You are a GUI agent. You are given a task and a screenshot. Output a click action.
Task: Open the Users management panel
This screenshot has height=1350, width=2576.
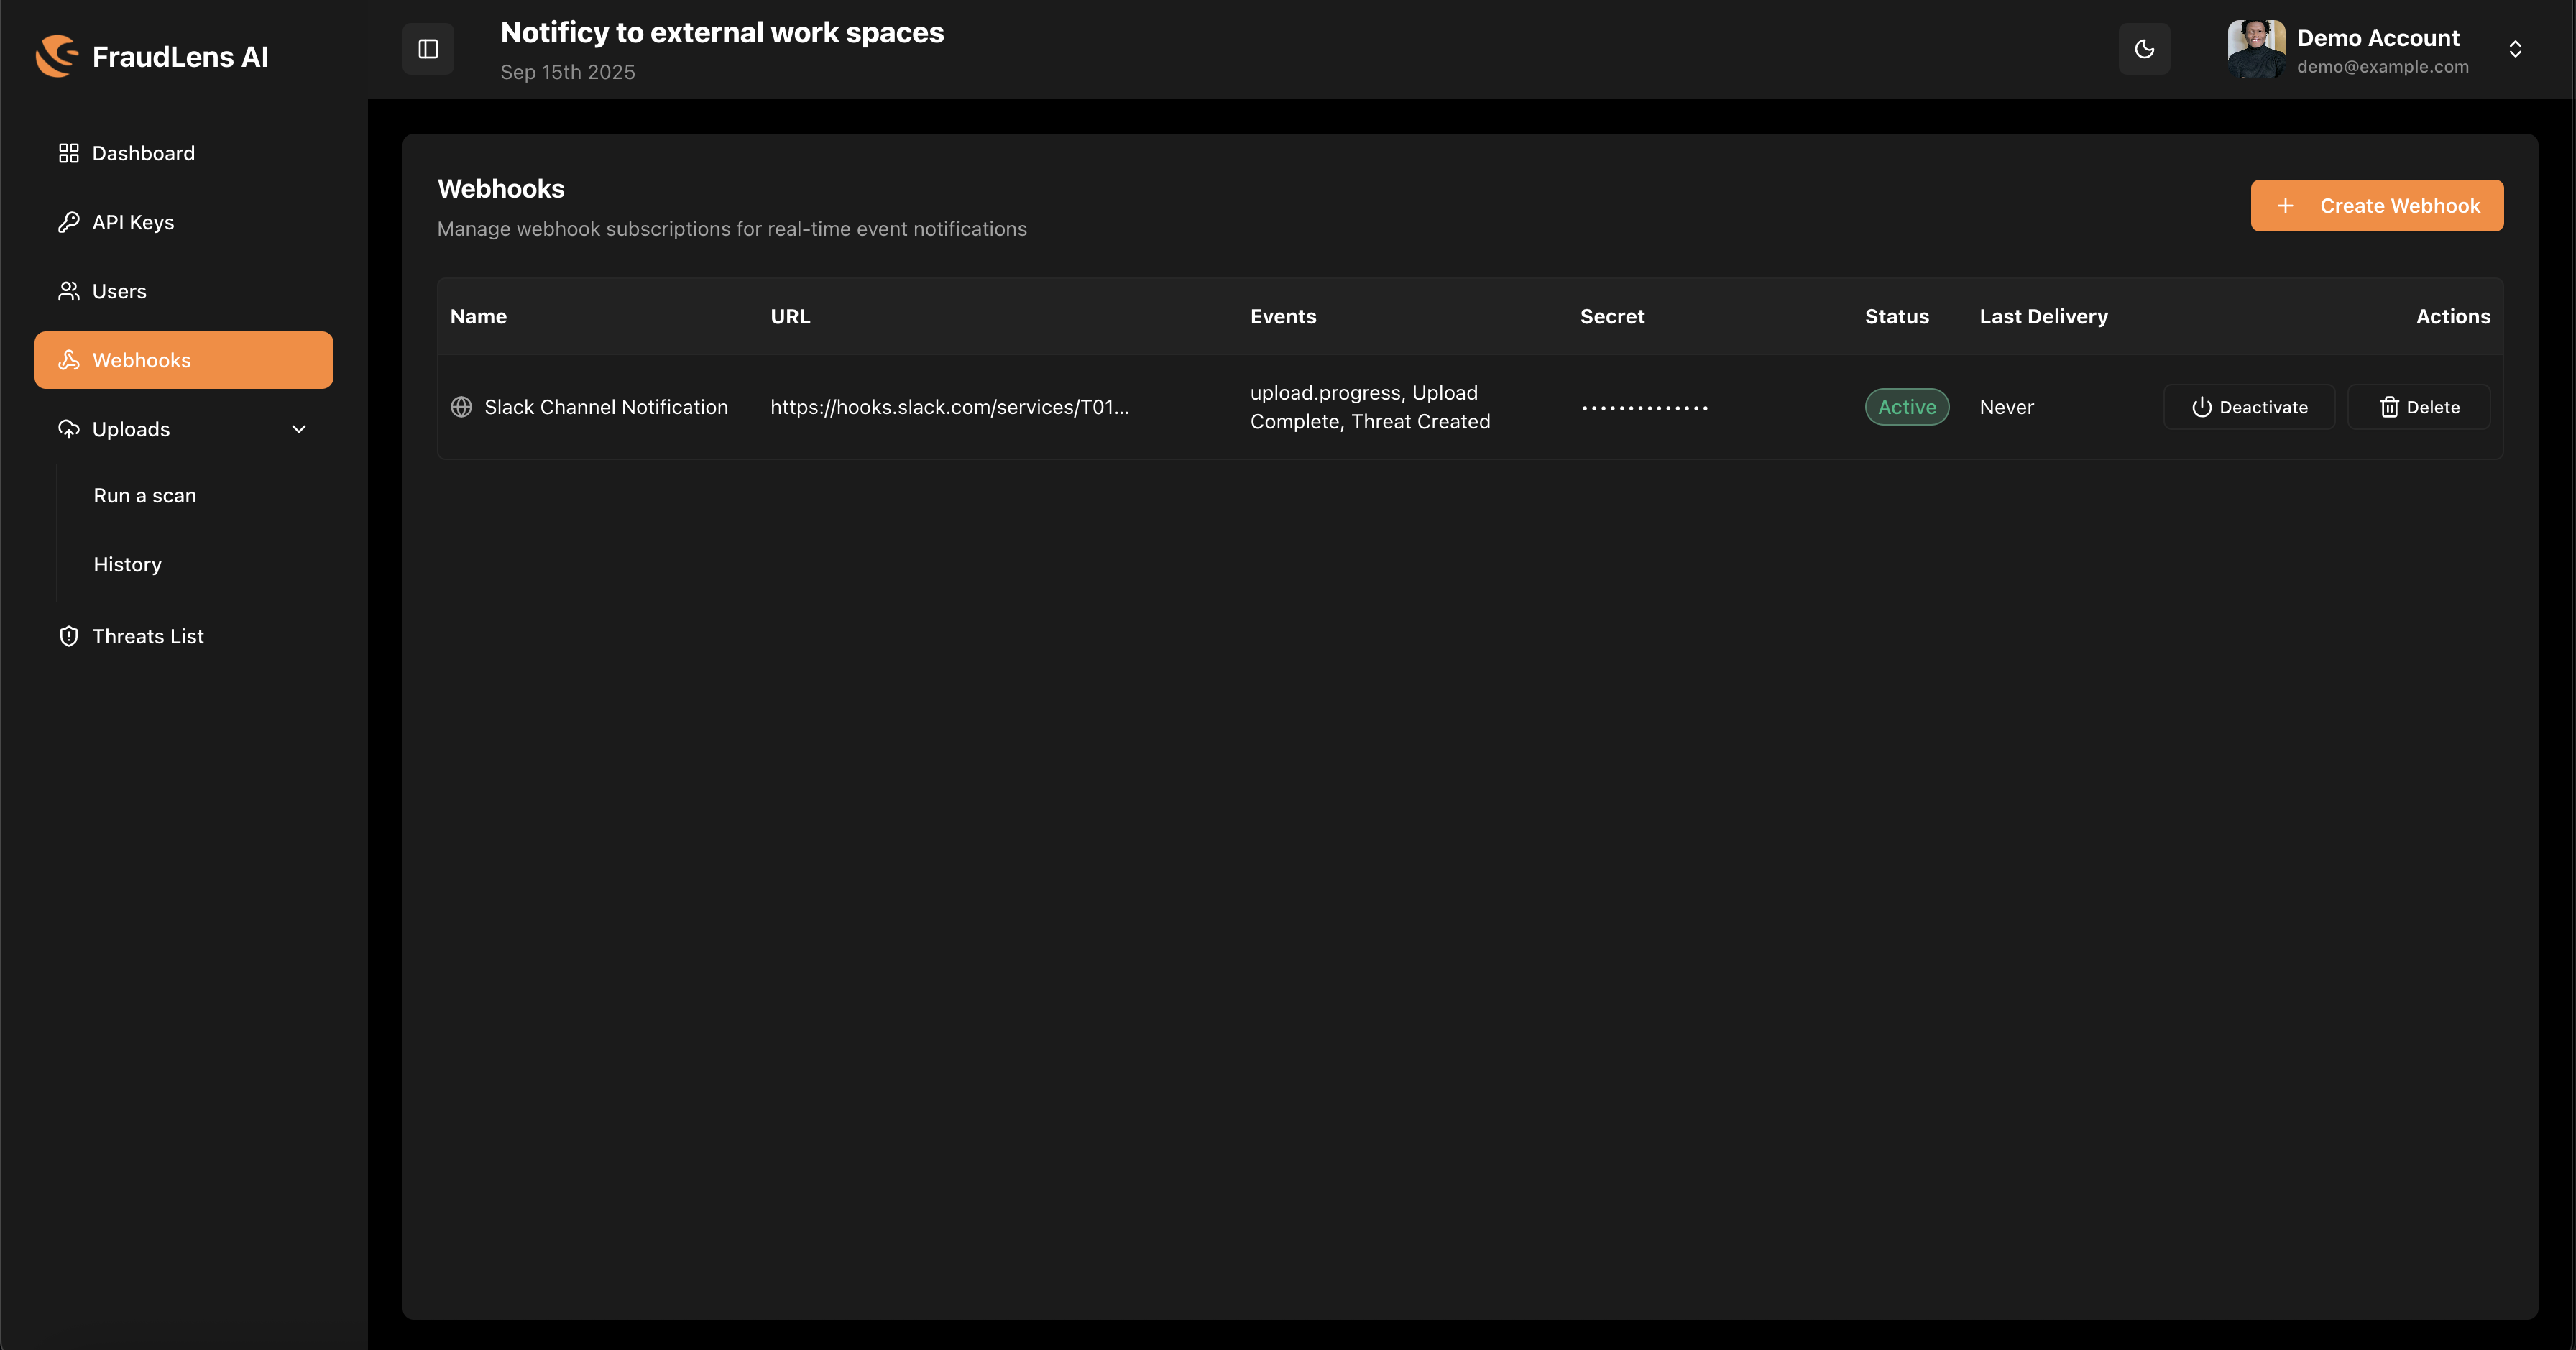[119, 291]
